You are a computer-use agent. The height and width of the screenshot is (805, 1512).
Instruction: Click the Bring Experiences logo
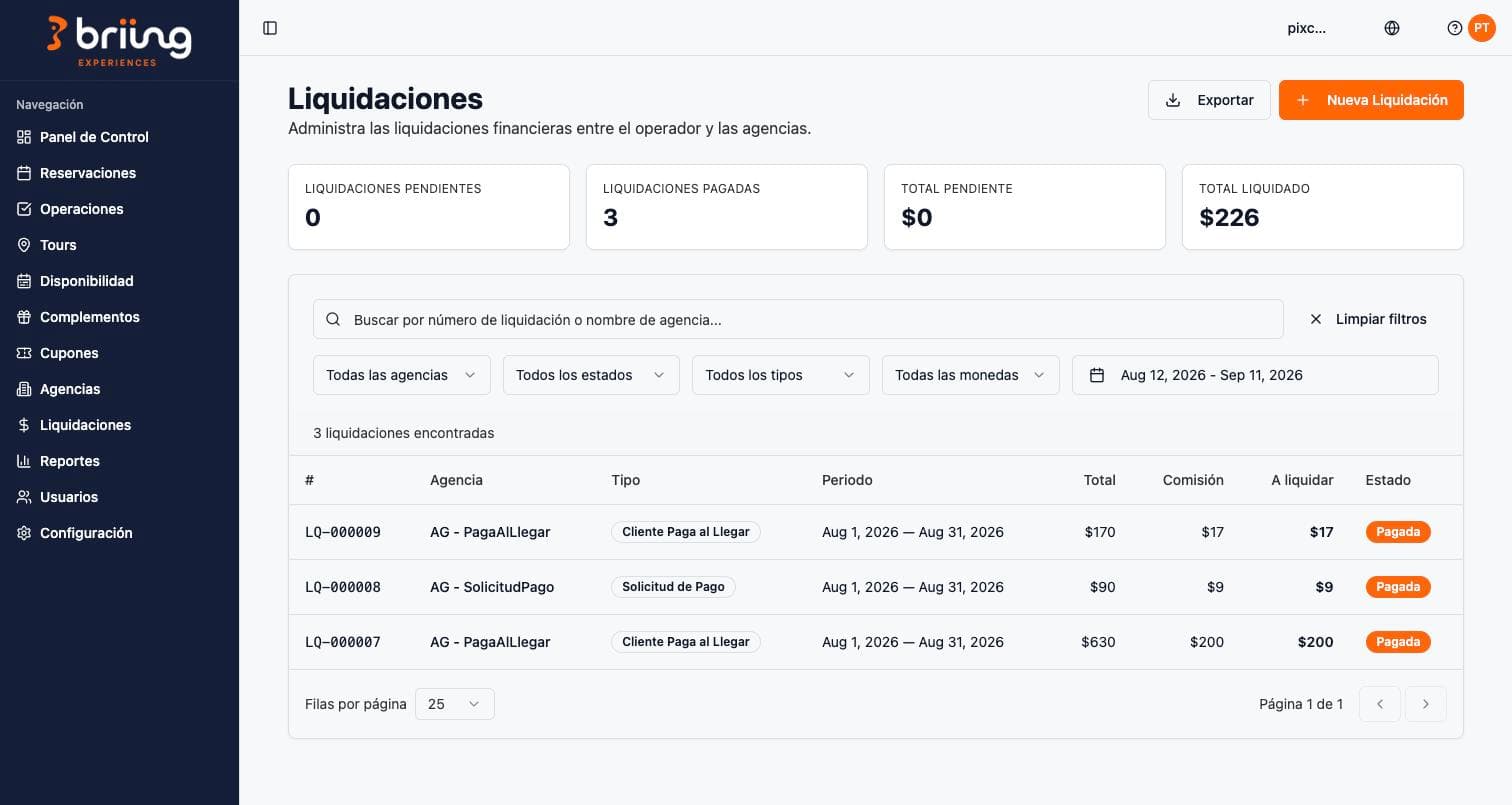(119, 40)
